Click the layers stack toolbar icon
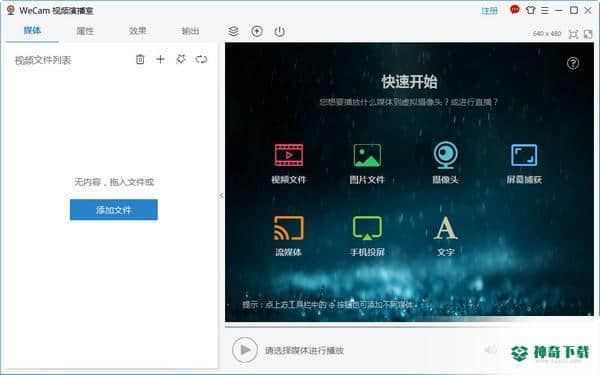The height and width of the screenshot is (375, 600). tap(233, 31)
